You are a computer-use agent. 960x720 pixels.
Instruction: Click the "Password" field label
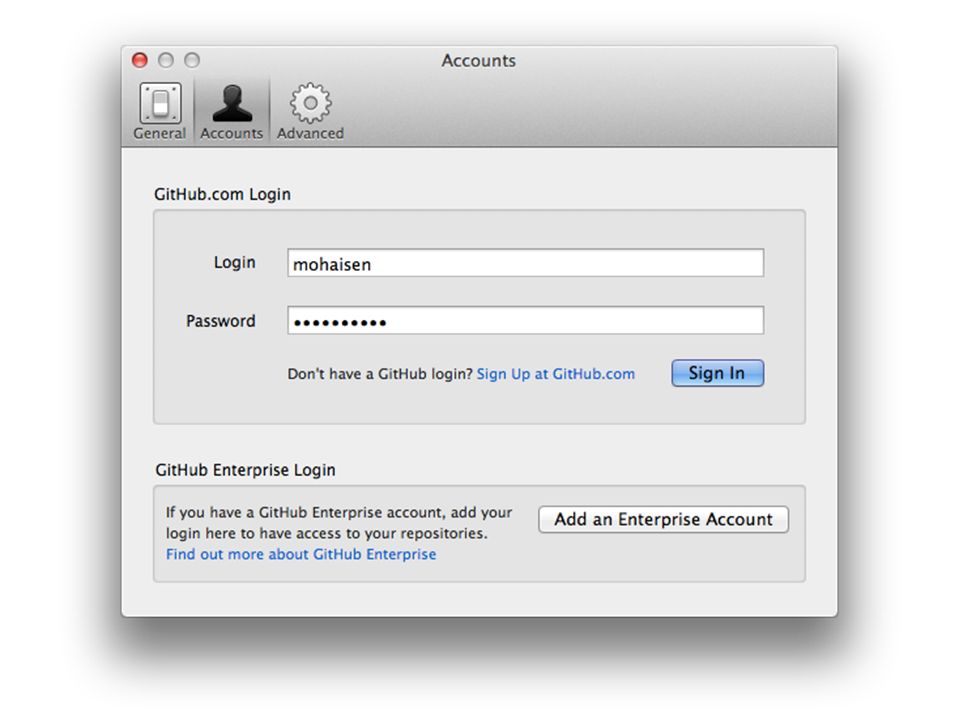pyautogui.click(x=221, y=321)
